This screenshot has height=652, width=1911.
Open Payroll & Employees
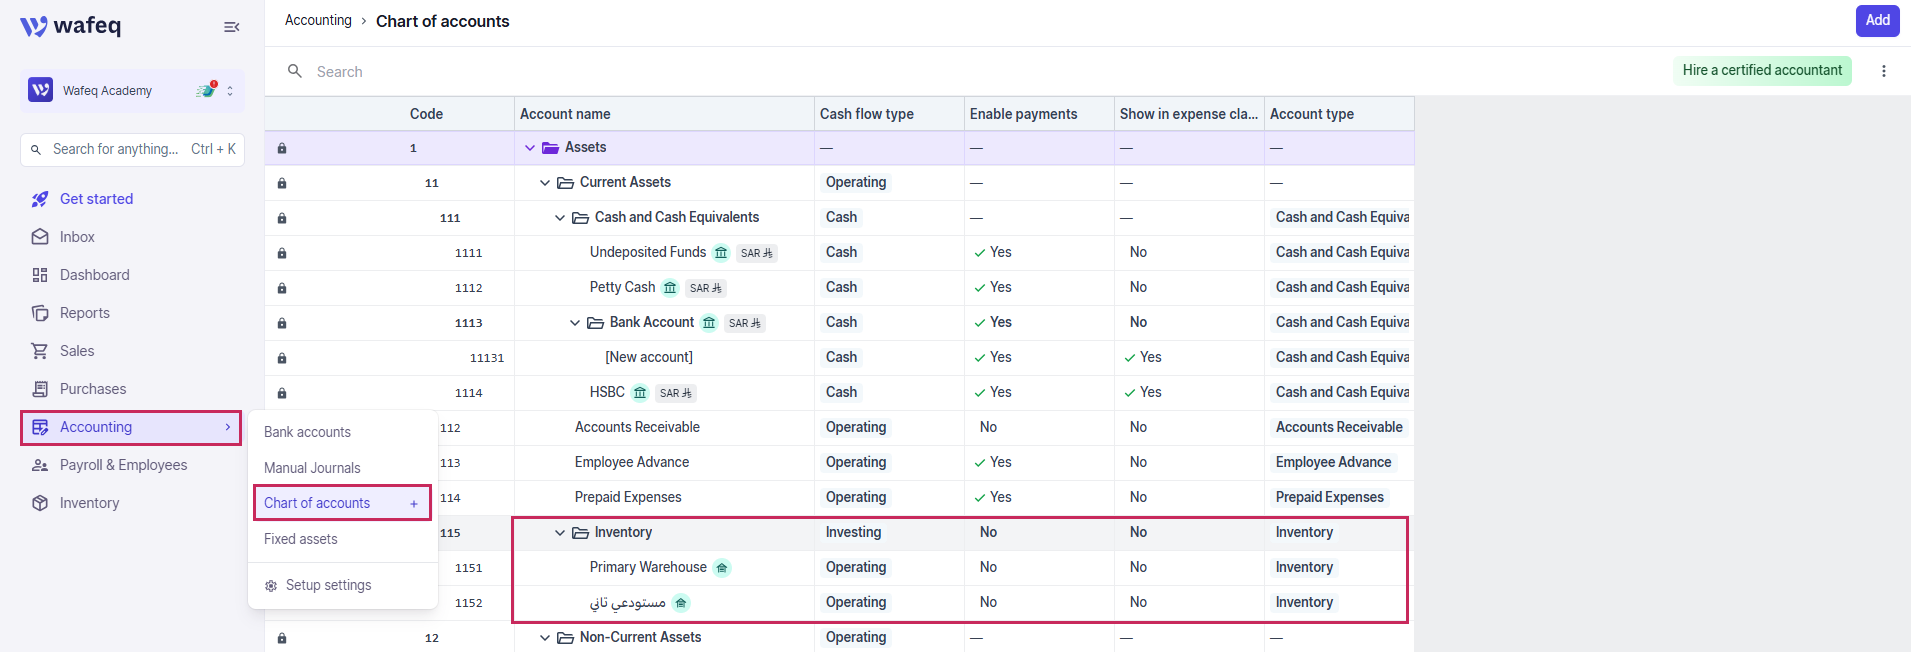coord(123,465)
